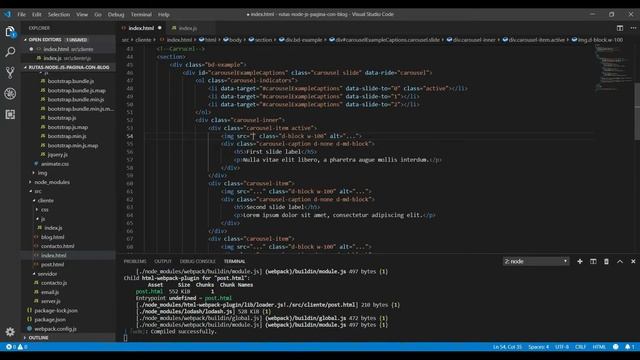
Task: Open contacto.html in explorer
Action: click(x=57, y=246)
